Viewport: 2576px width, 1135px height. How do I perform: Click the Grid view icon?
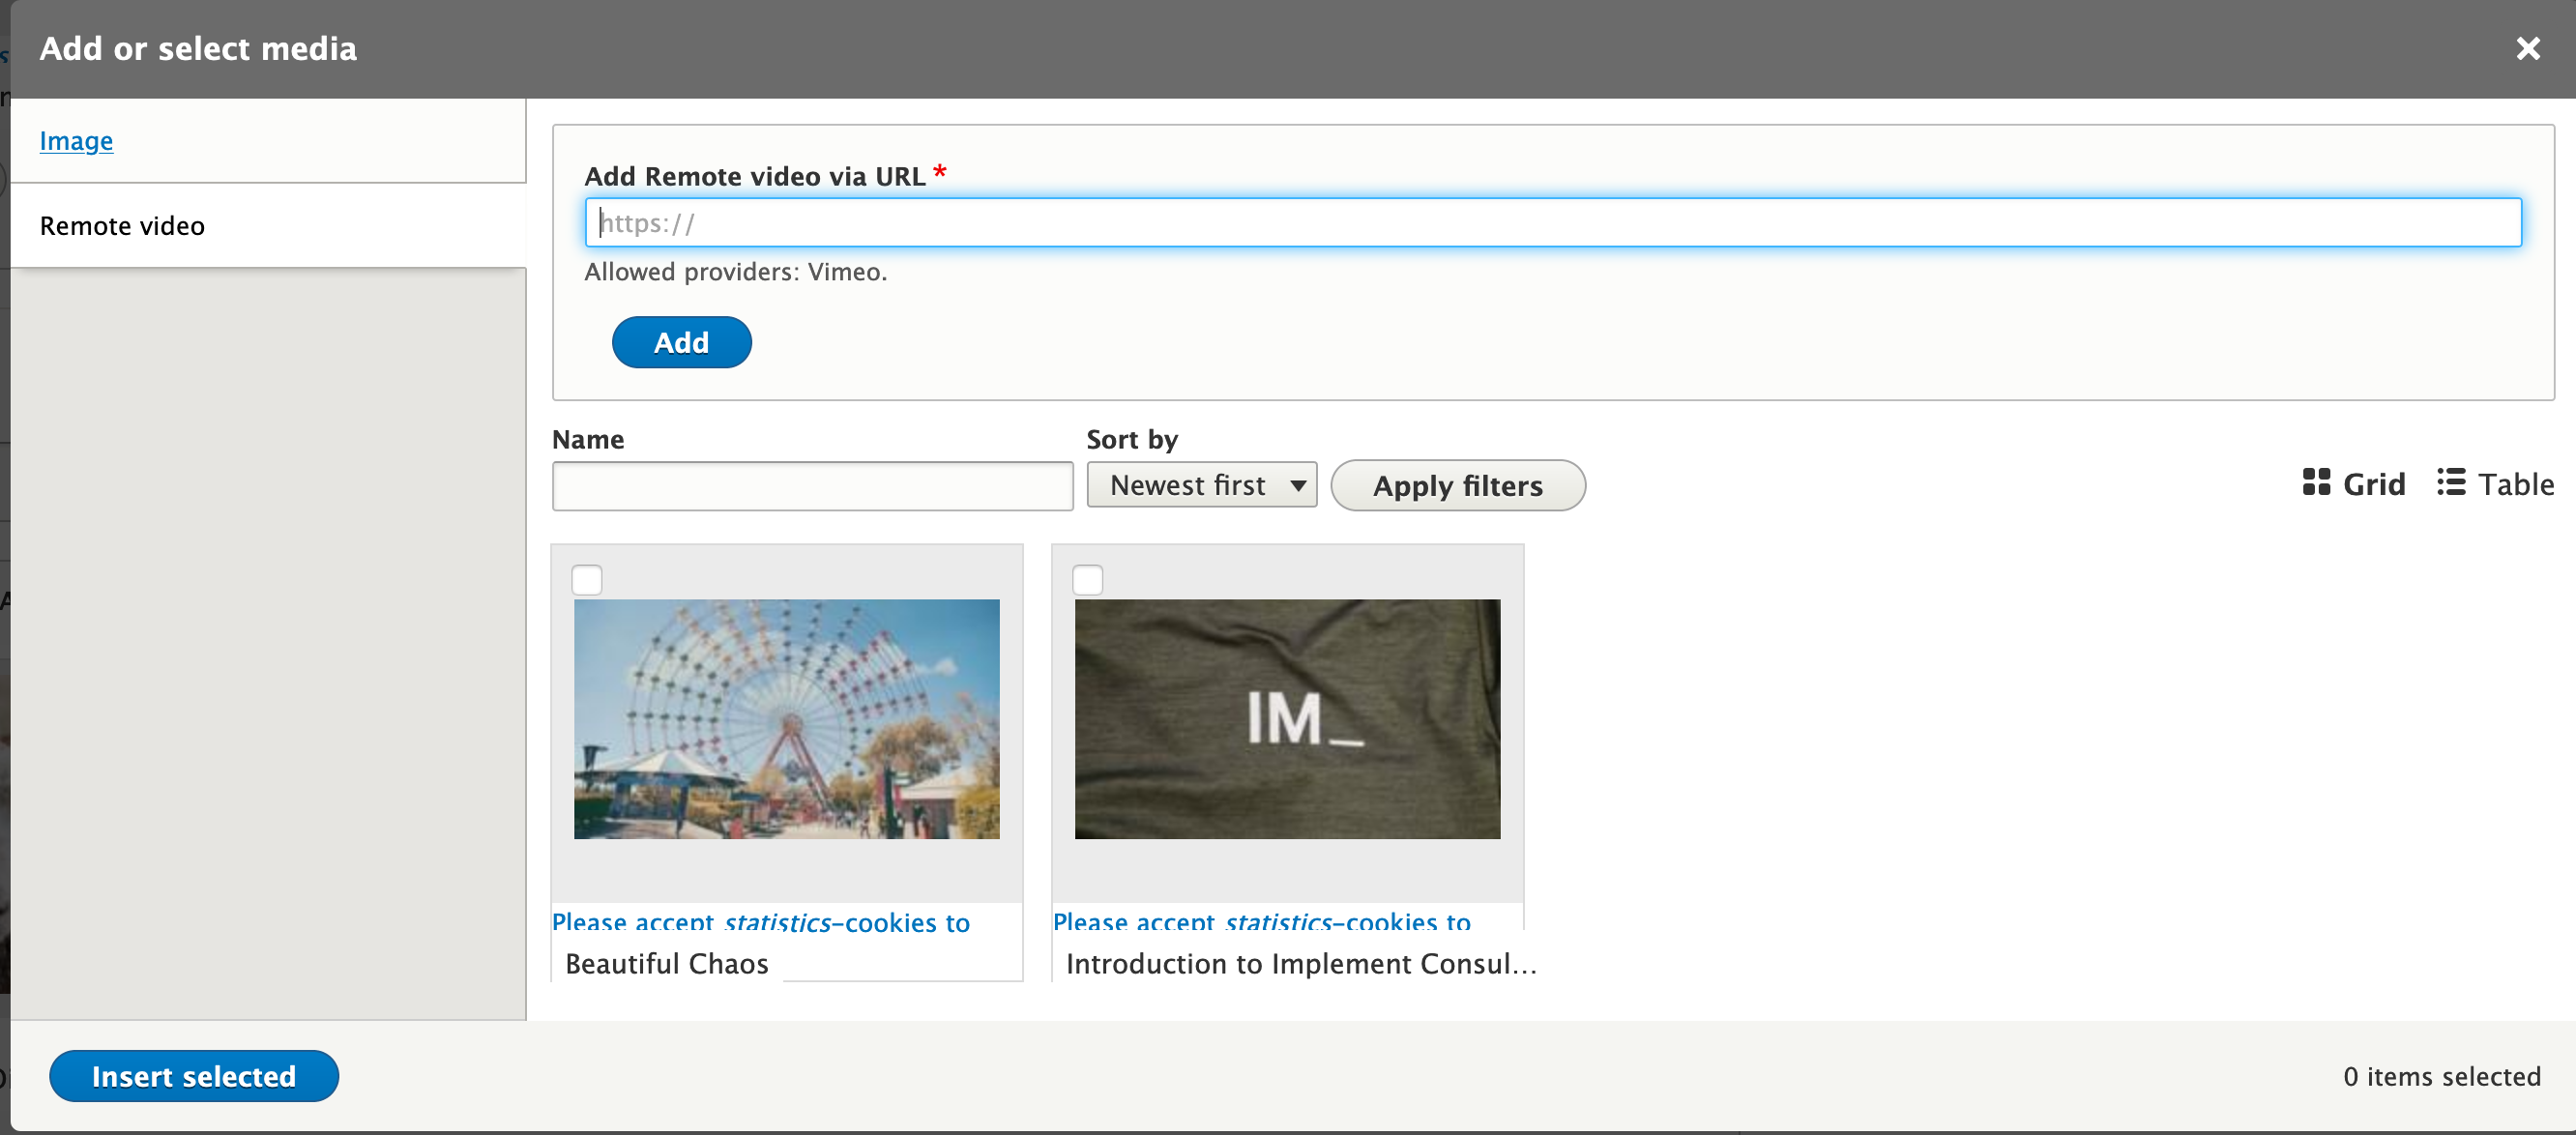click(2315, 482)
